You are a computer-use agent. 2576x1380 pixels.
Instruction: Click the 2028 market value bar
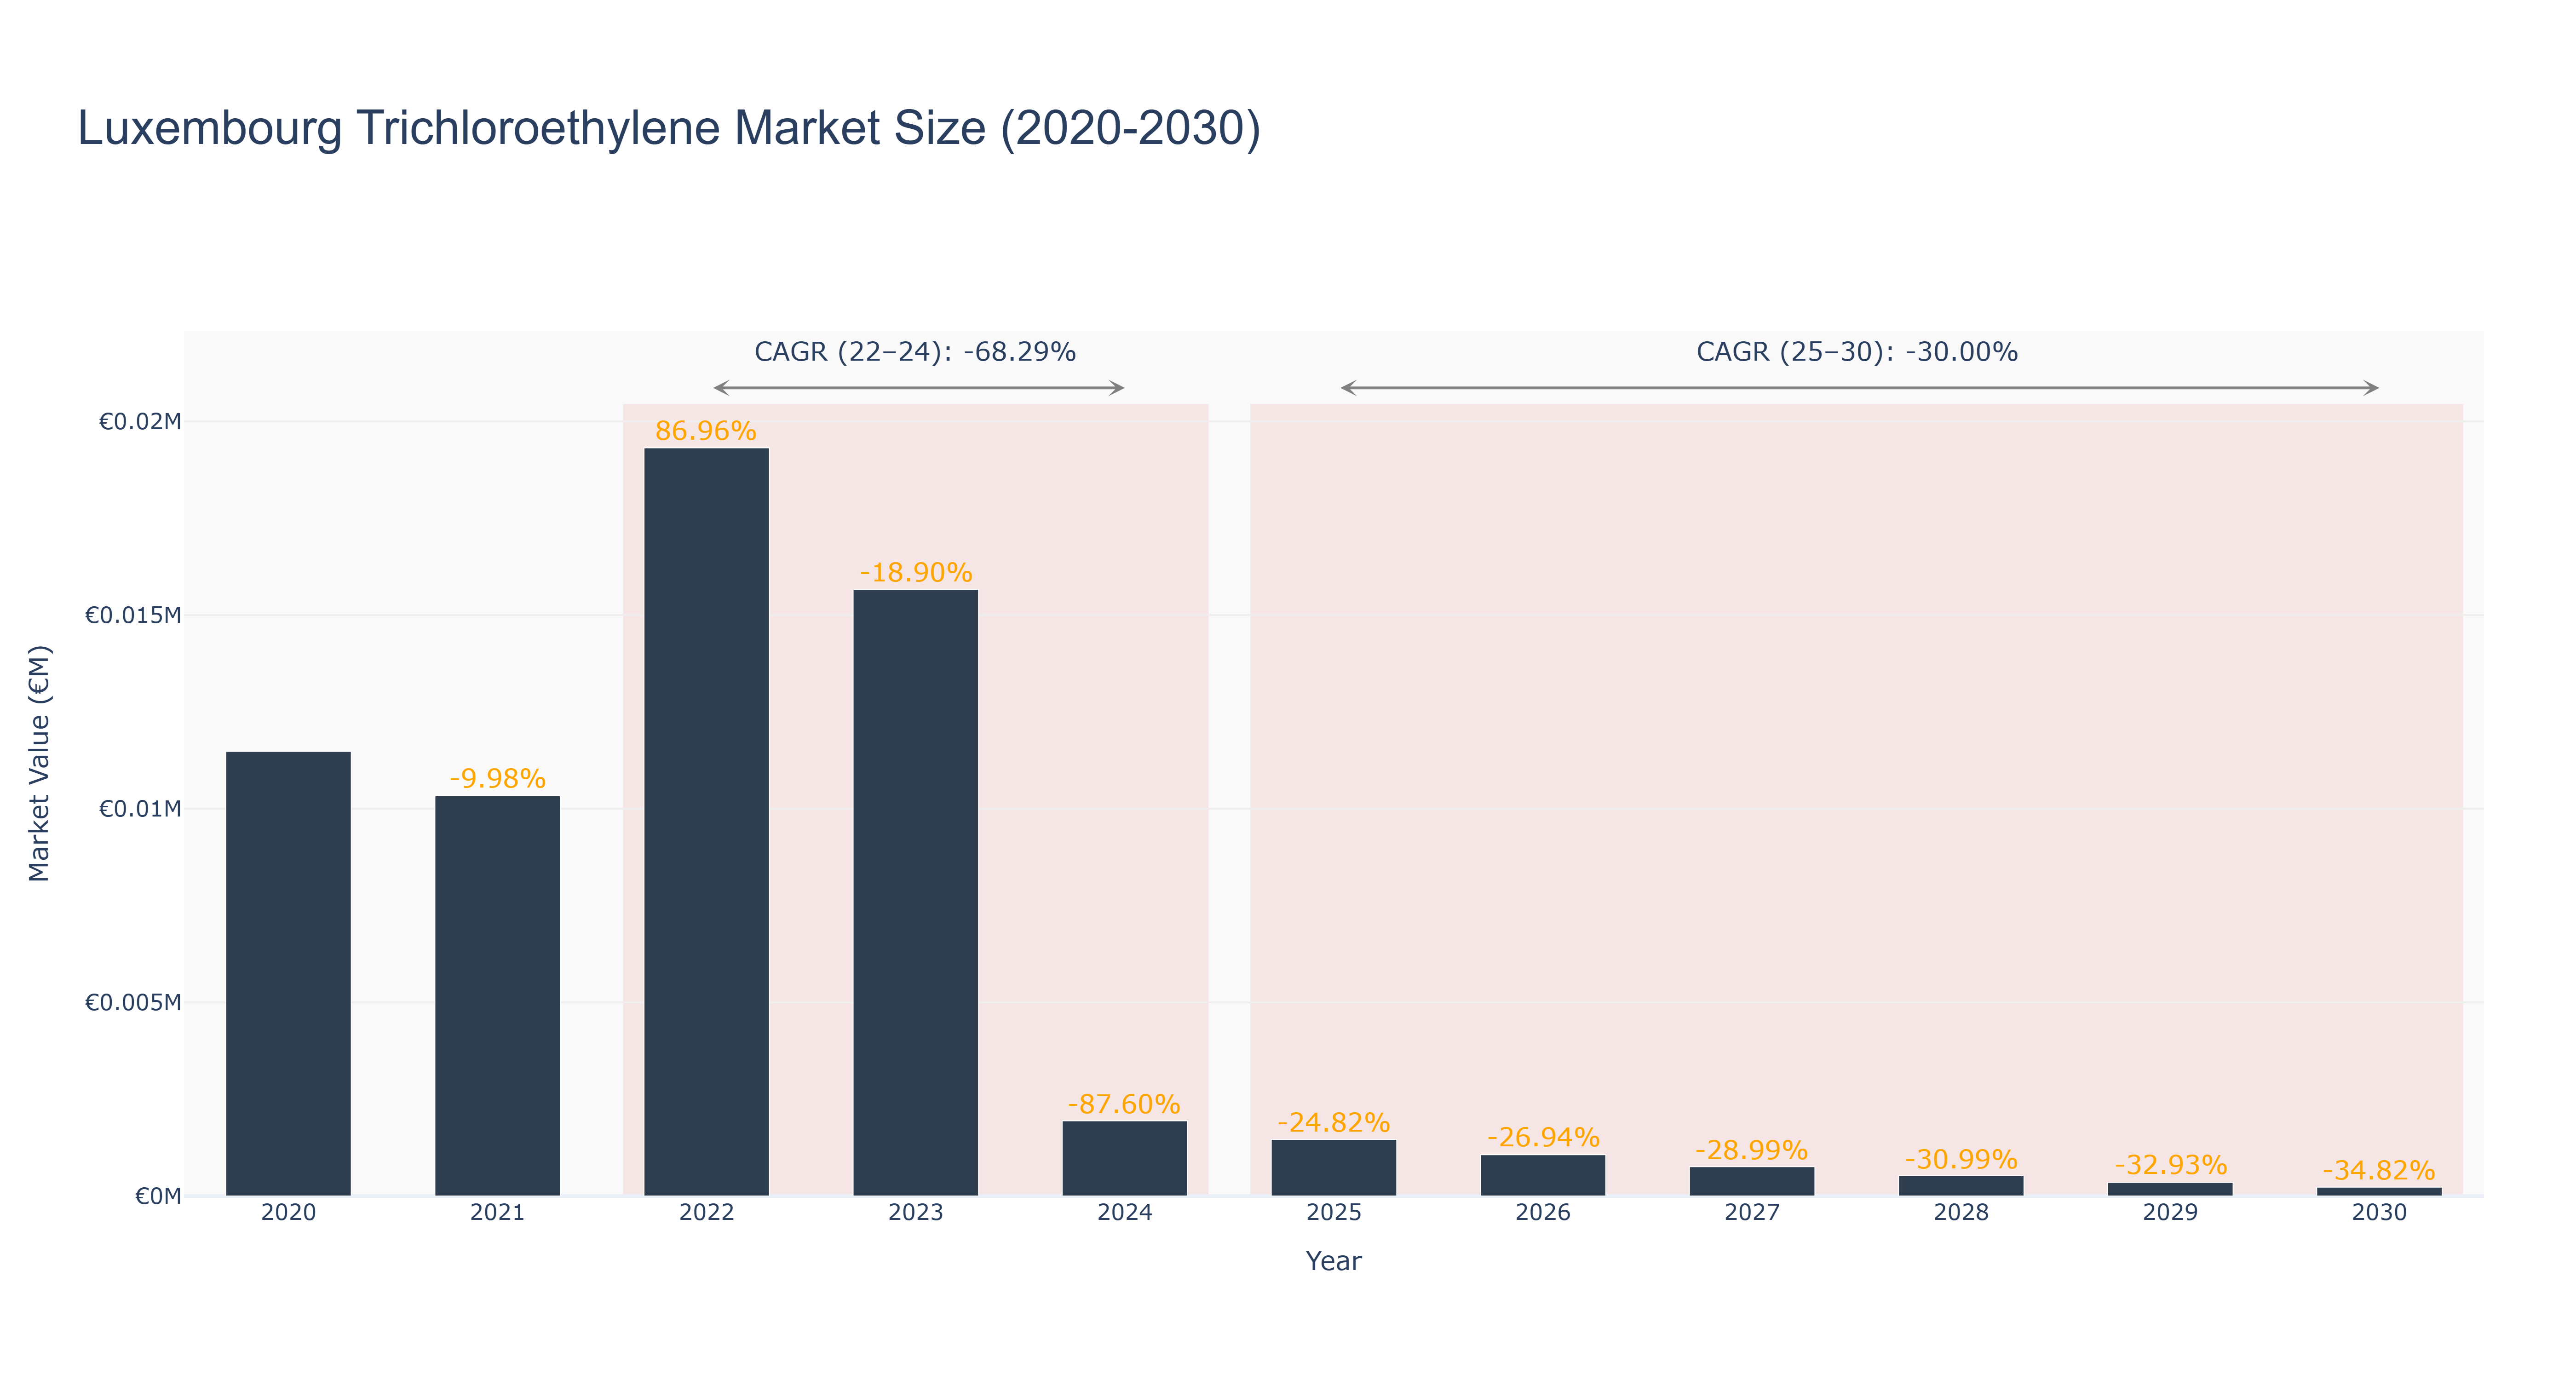[x=1960, y=1185]
